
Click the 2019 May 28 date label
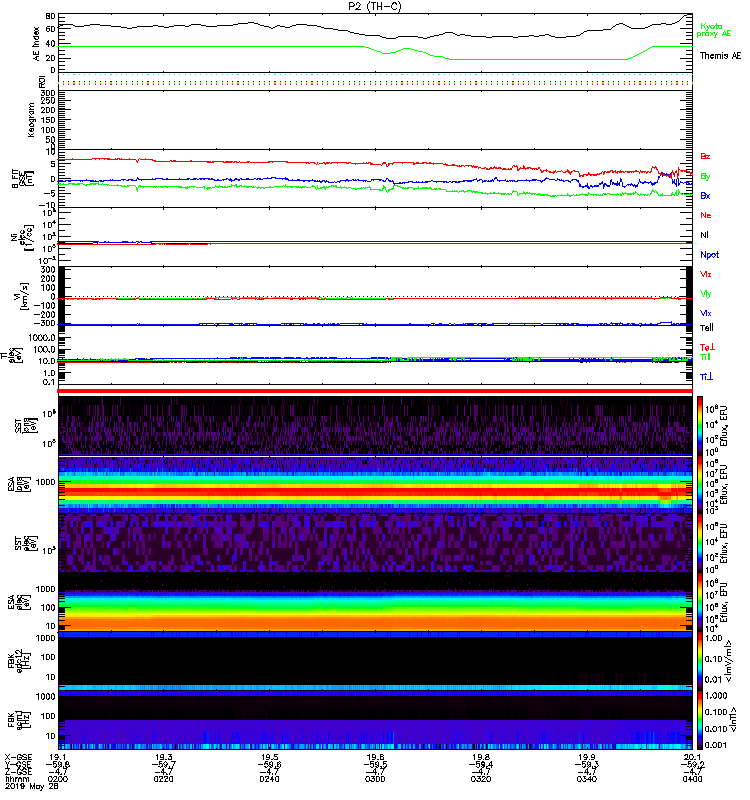pyautogui.click(x=32, y=787)
